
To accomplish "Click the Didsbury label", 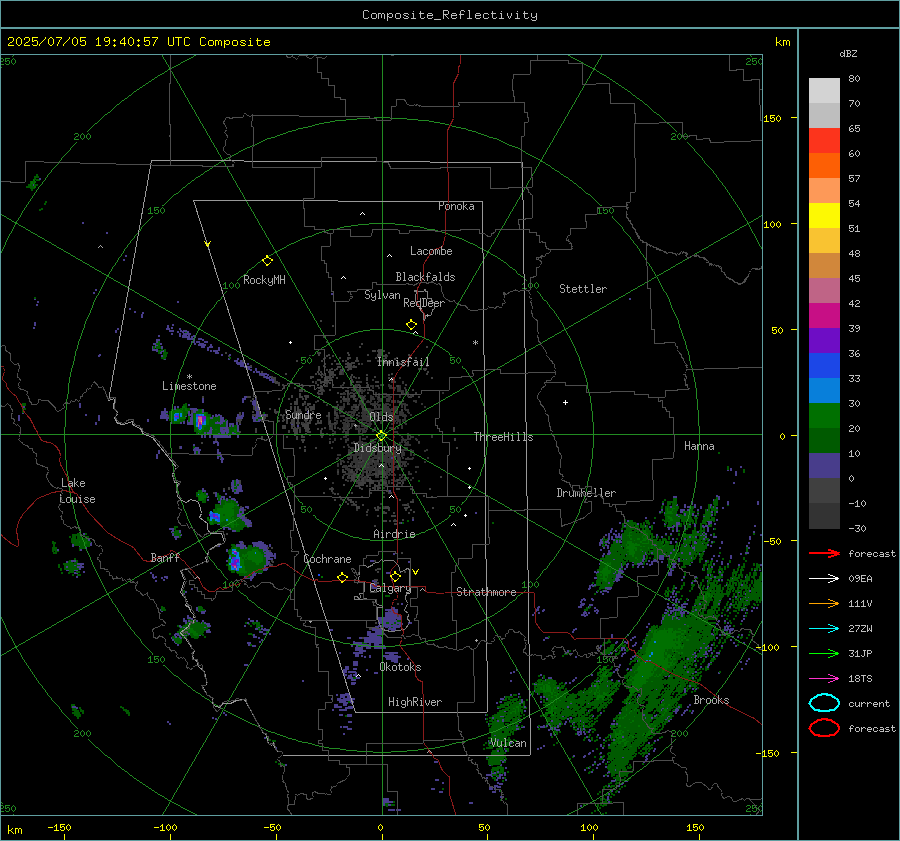I will (x=377, y=448).
